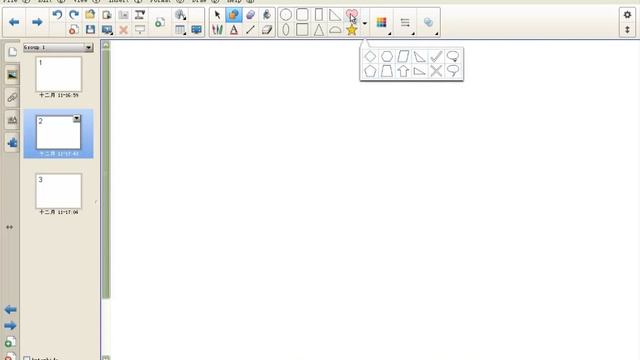Pick the circle shape in the toolbar

tap(286, 15)
